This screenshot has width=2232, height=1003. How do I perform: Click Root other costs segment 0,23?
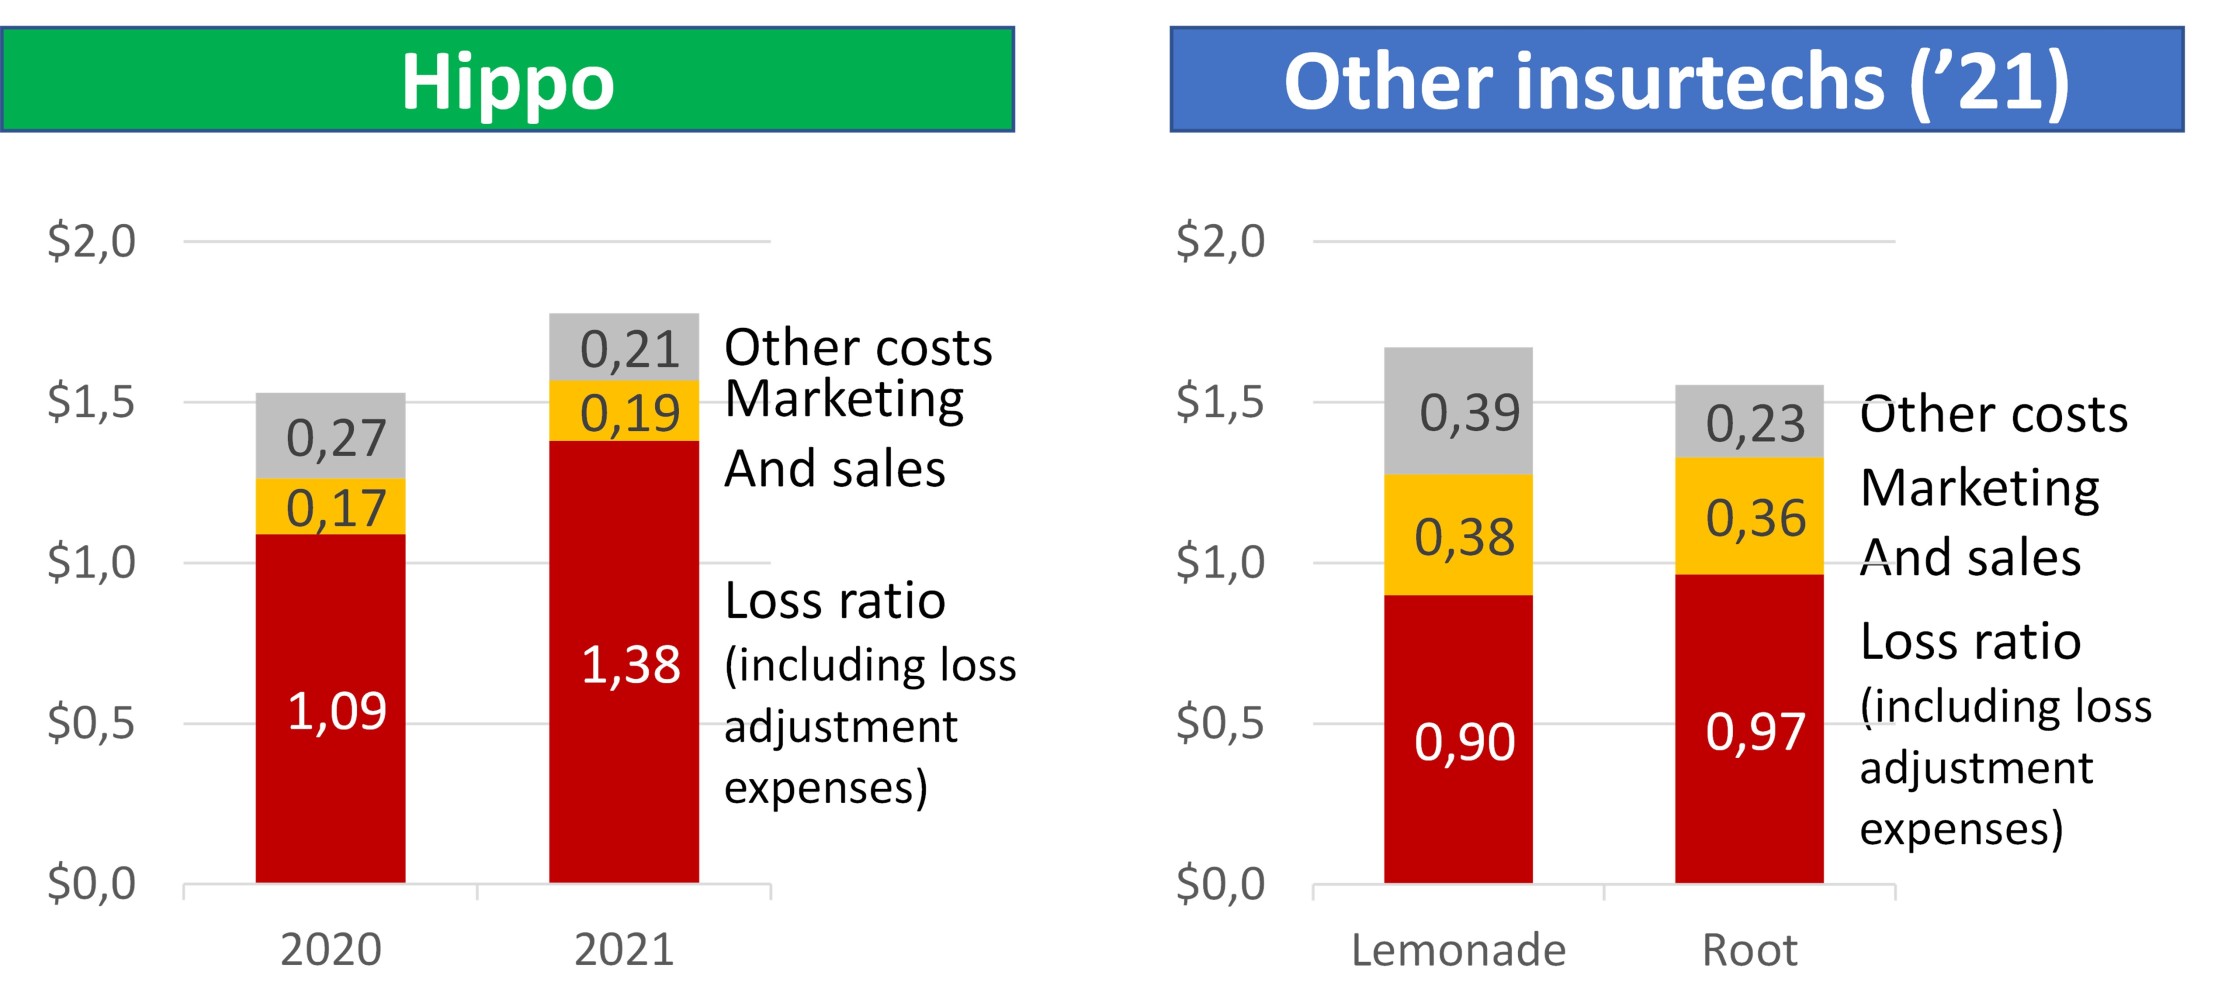click(x=1749, y=422)
